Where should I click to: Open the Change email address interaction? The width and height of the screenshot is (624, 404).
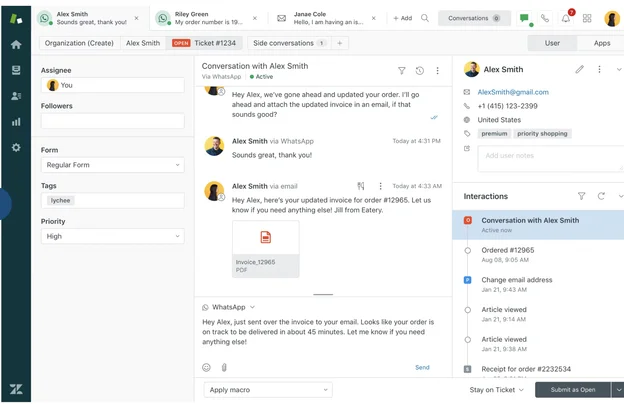pyautogui.click(x=538, y=284)
